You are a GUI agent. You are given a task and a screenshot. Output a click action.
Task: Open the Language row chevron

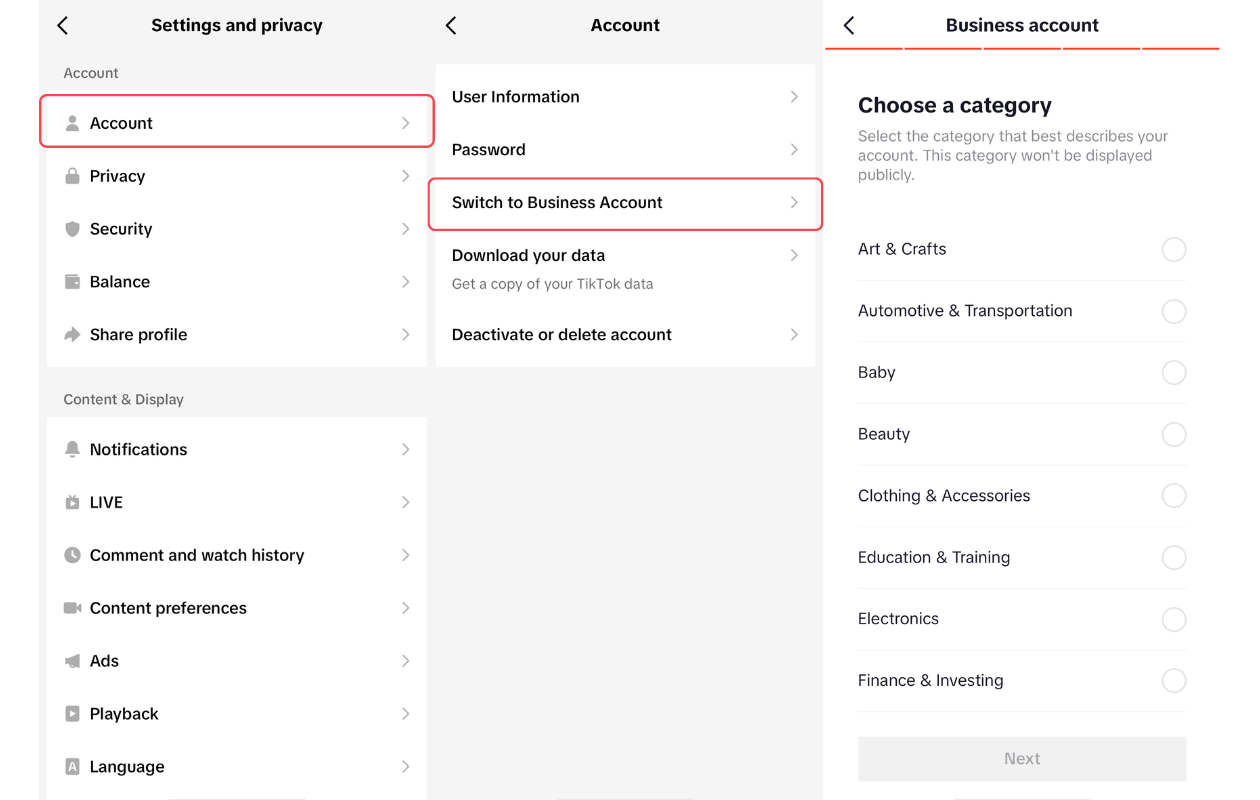coord(406,767)
